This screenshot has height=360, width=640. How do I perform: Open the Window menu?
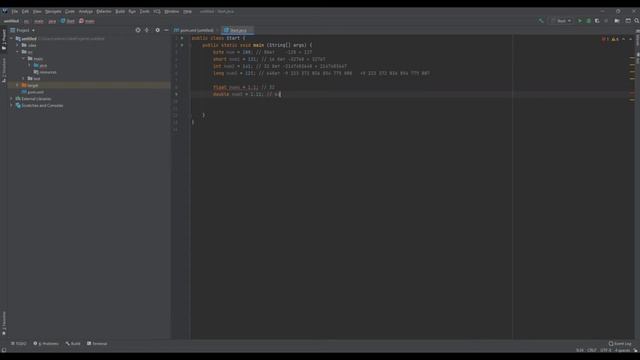pos(171,11)
